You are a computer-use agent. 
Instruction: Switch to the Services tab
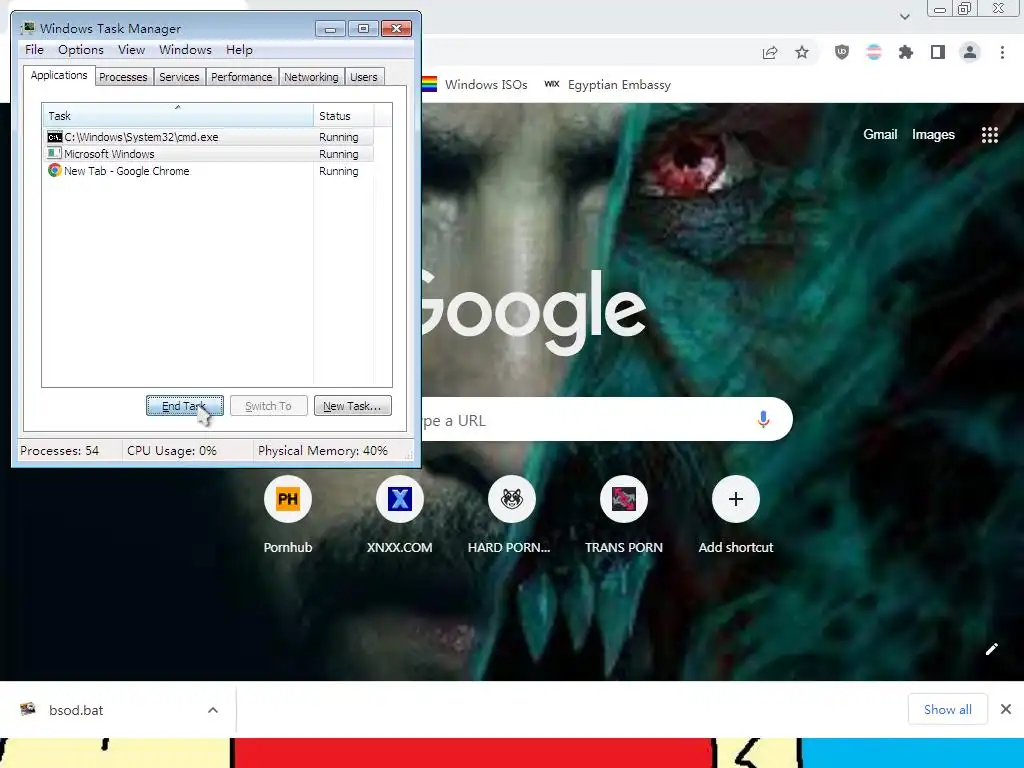[179, 77]
